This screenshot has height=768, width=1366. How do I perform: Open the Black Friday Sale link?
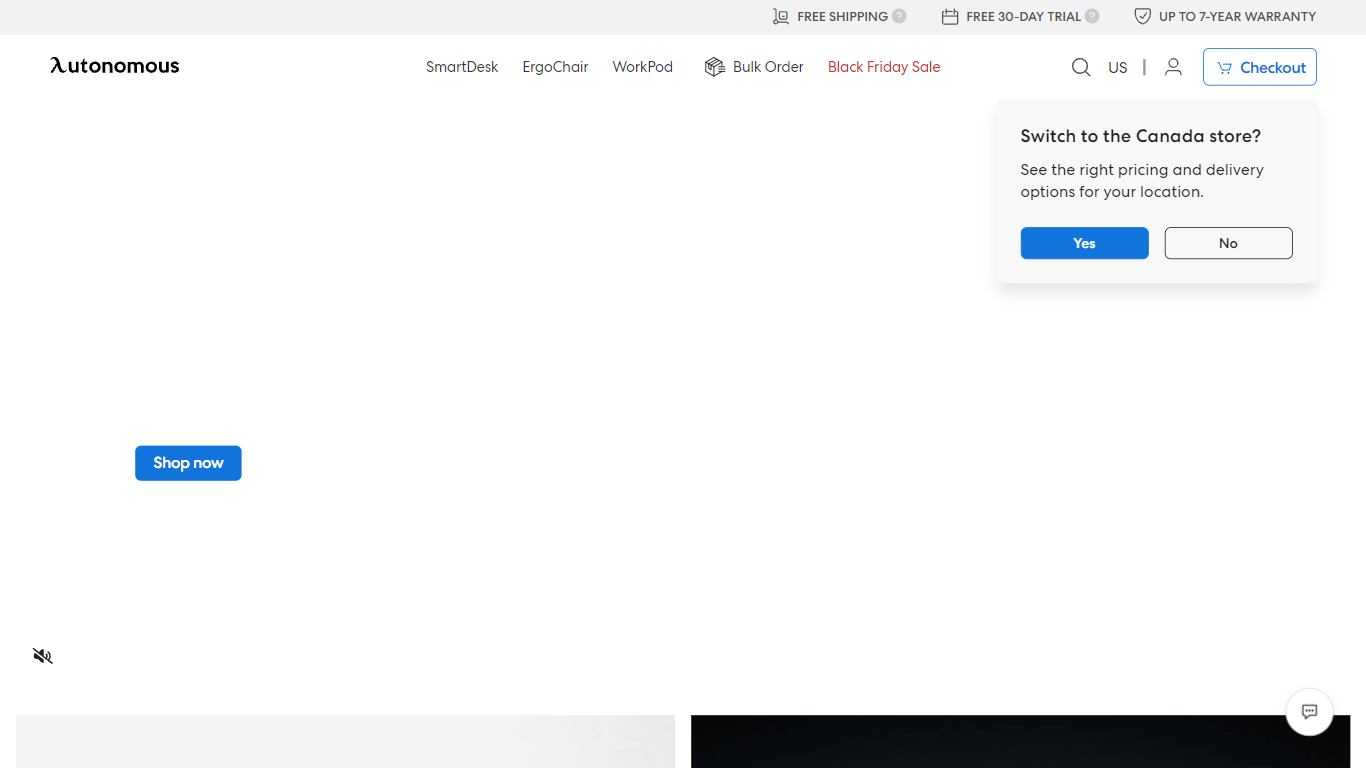pos(884,67)
